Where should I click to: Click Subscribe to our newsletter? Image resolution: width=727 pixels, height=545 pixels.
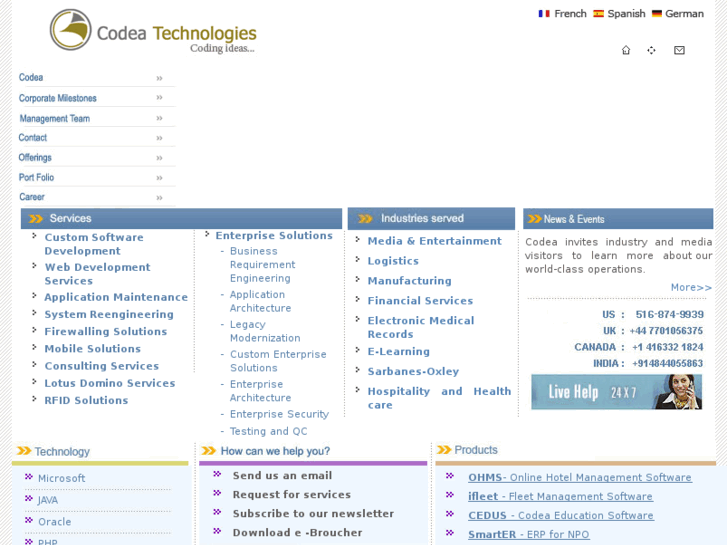click(x=313, y=513)
